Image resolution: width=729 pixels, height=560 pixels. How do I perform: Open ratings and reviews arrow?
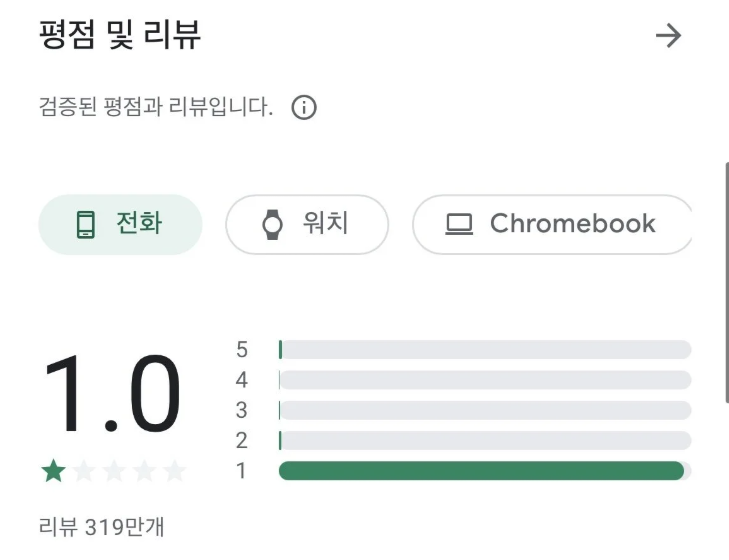tap(667, 36)
